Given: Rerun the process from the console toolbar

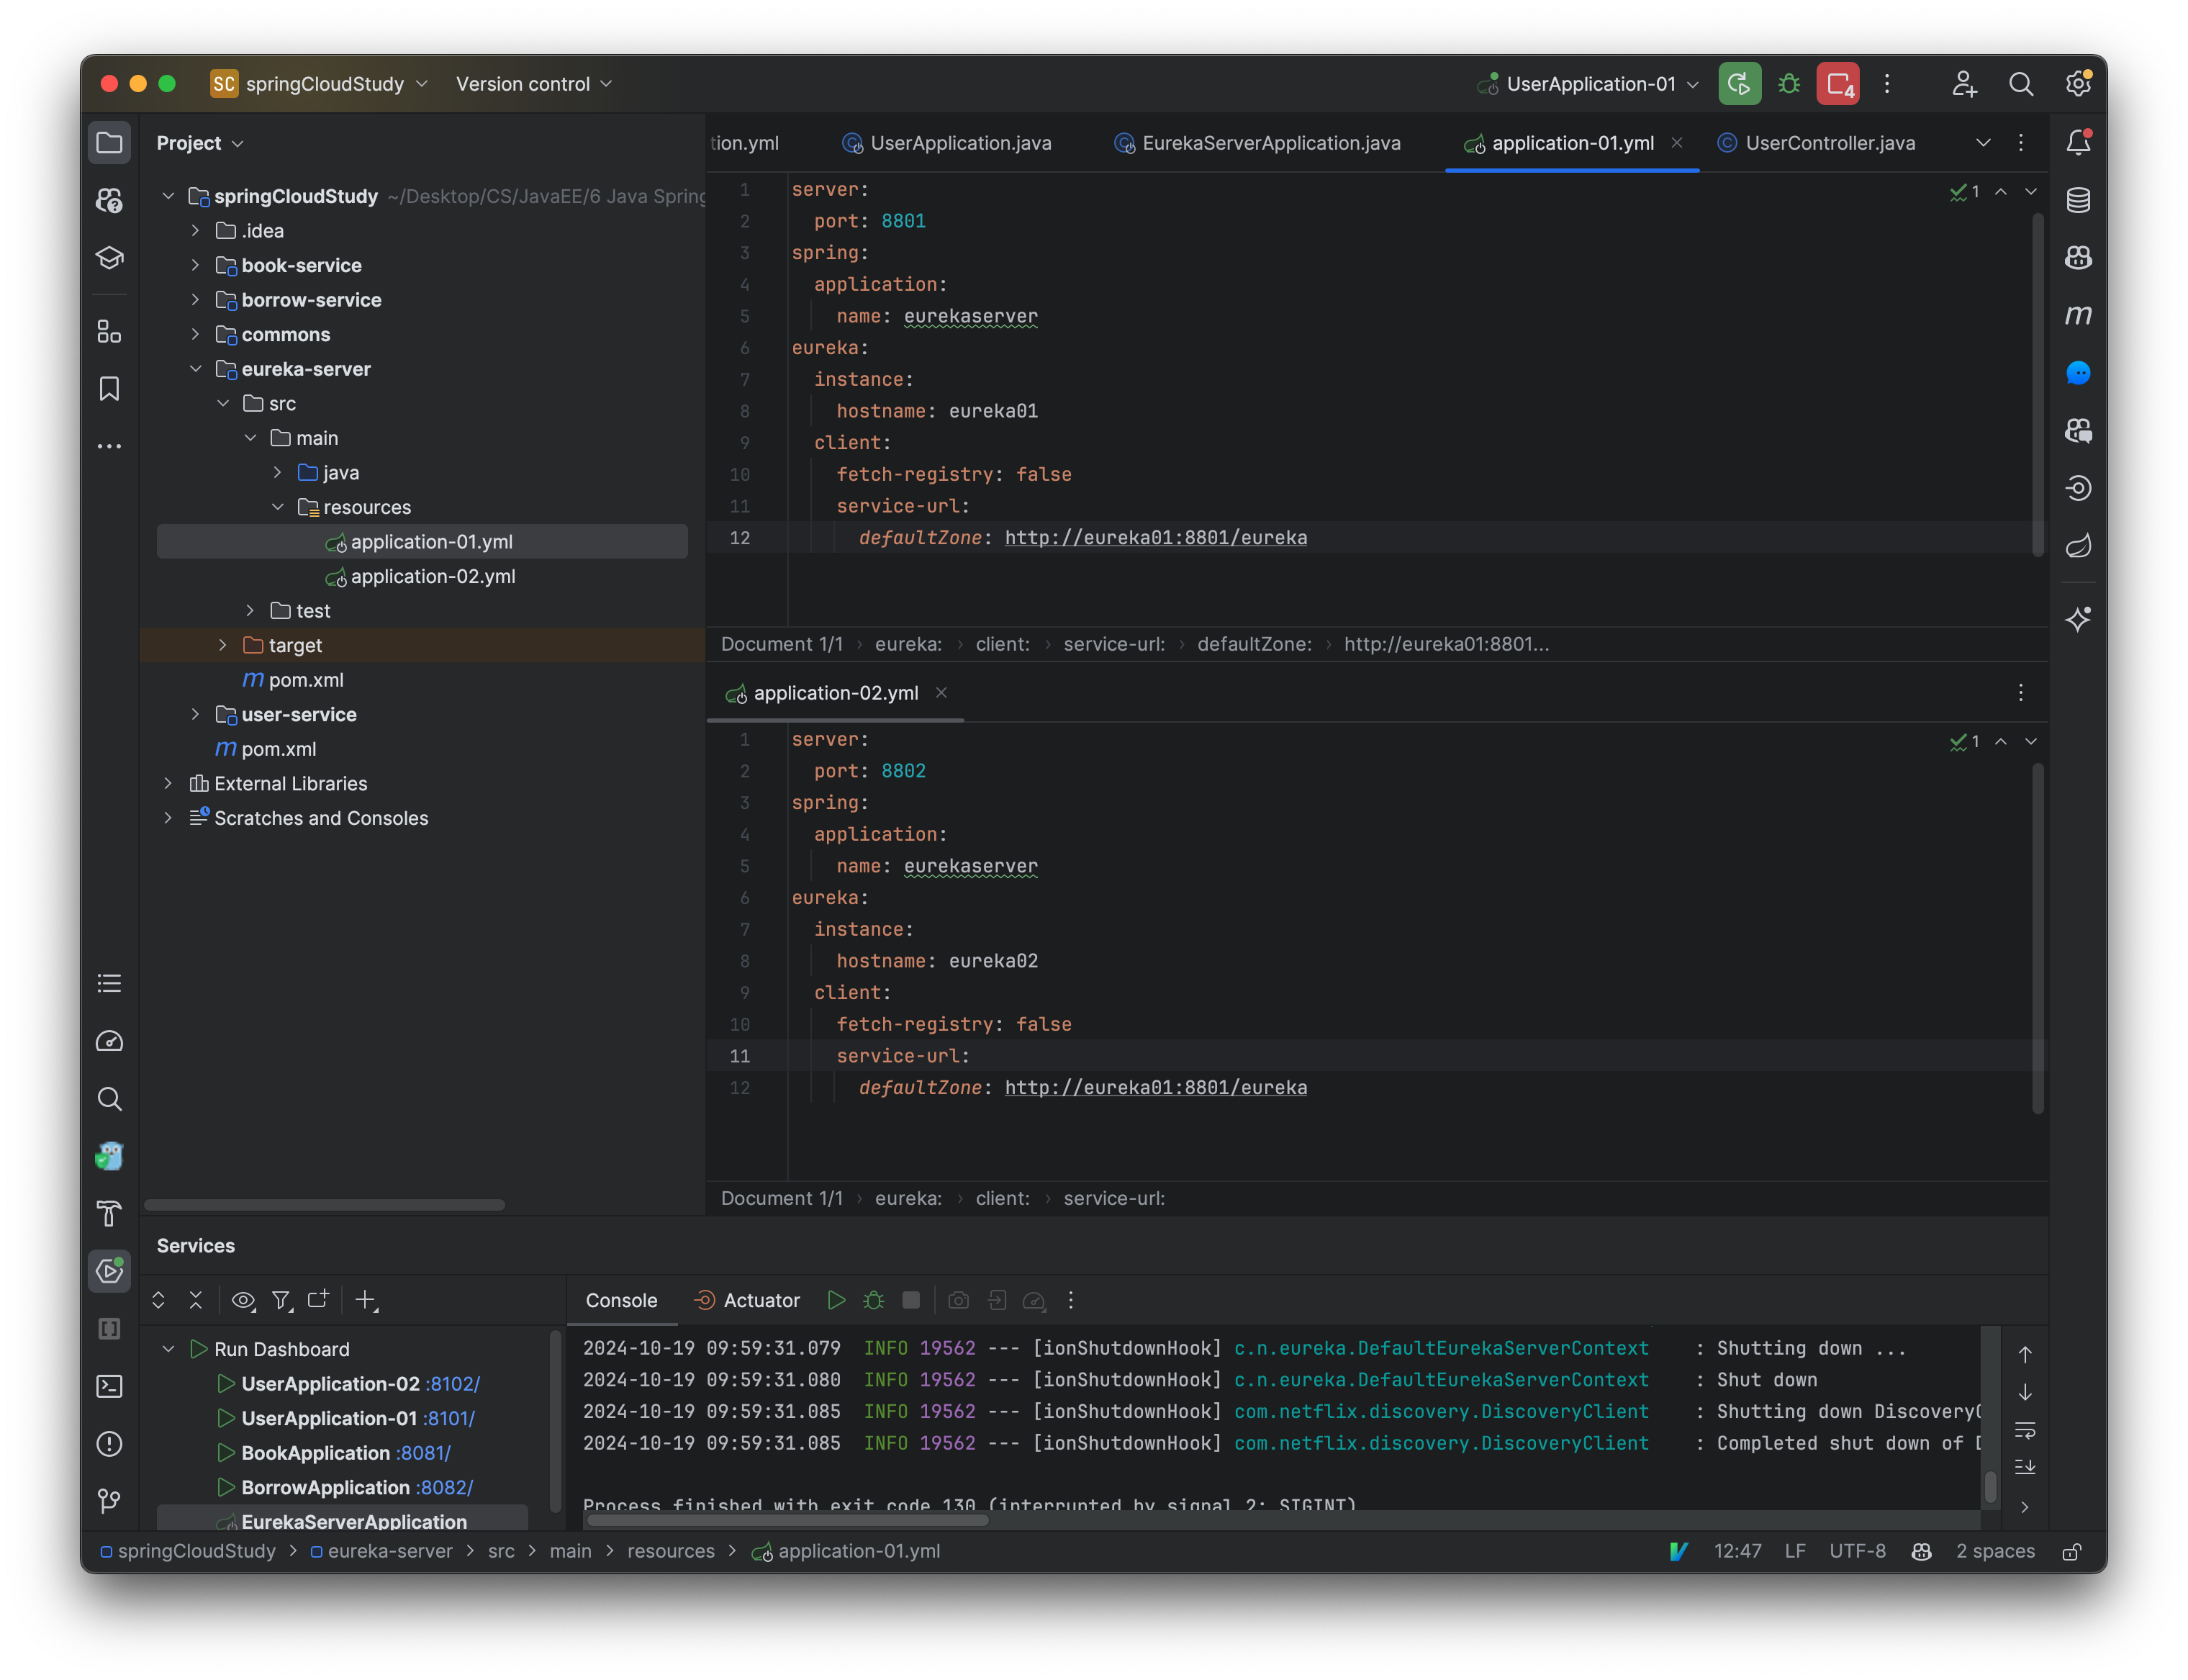Looking at the screenshot, I should tap(836, 1300).
